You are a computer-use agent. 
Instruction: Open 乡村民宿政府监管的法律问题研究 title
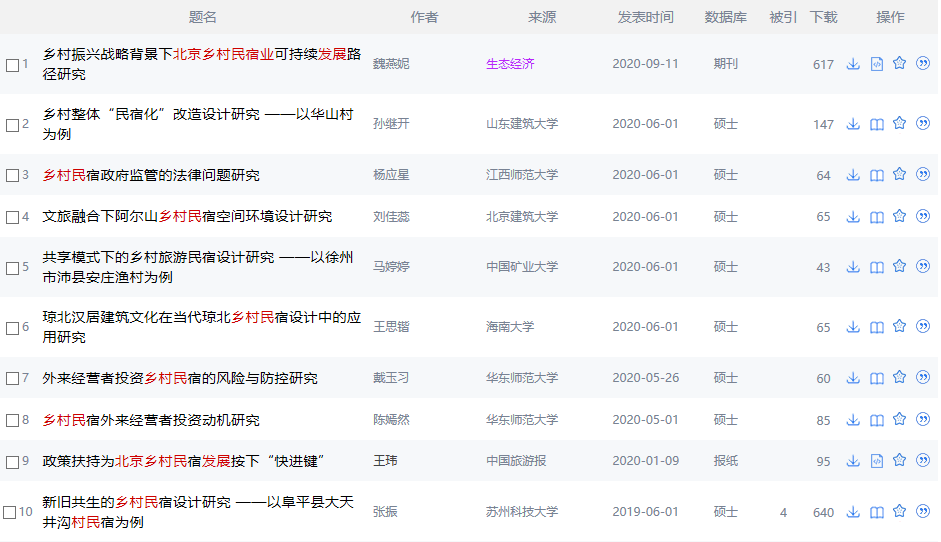[151, 175]
